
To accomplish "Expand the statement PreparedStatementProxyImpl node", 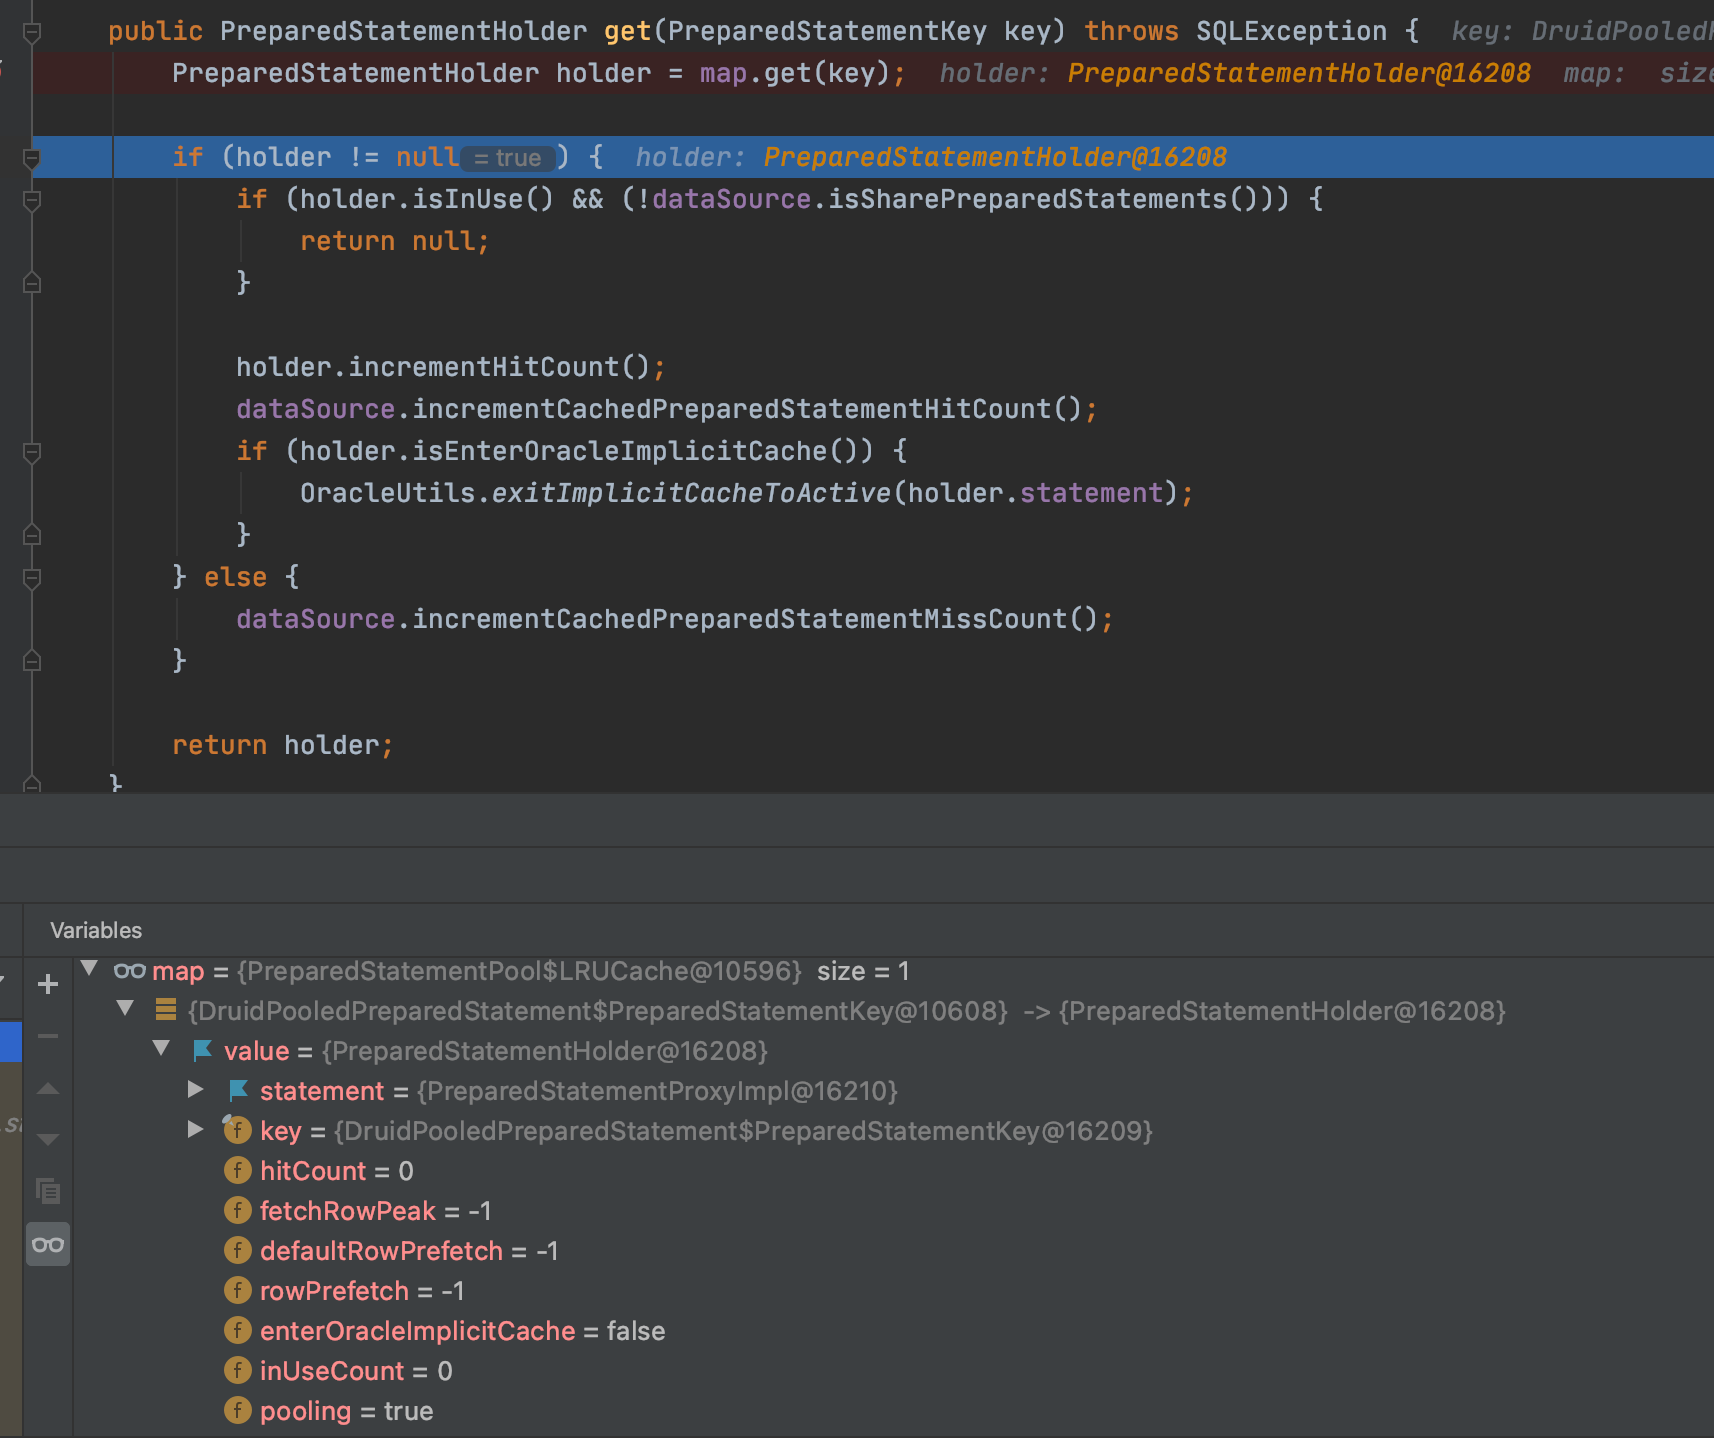I will point(196,1090).
